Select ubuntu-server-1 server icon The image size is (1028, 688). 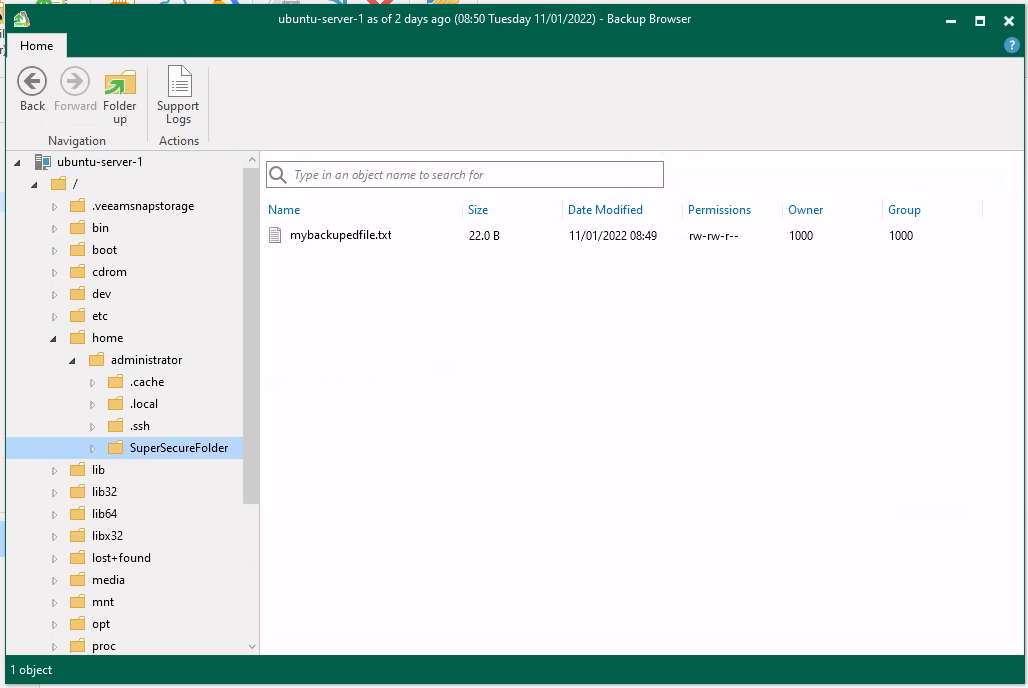point(43,161)
